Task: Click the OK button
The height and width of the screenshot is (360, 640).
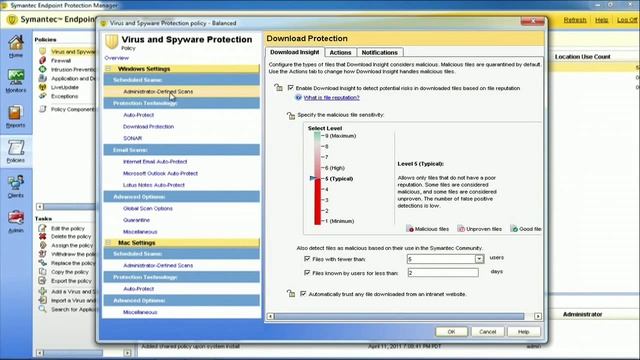Action: (451, 332)
